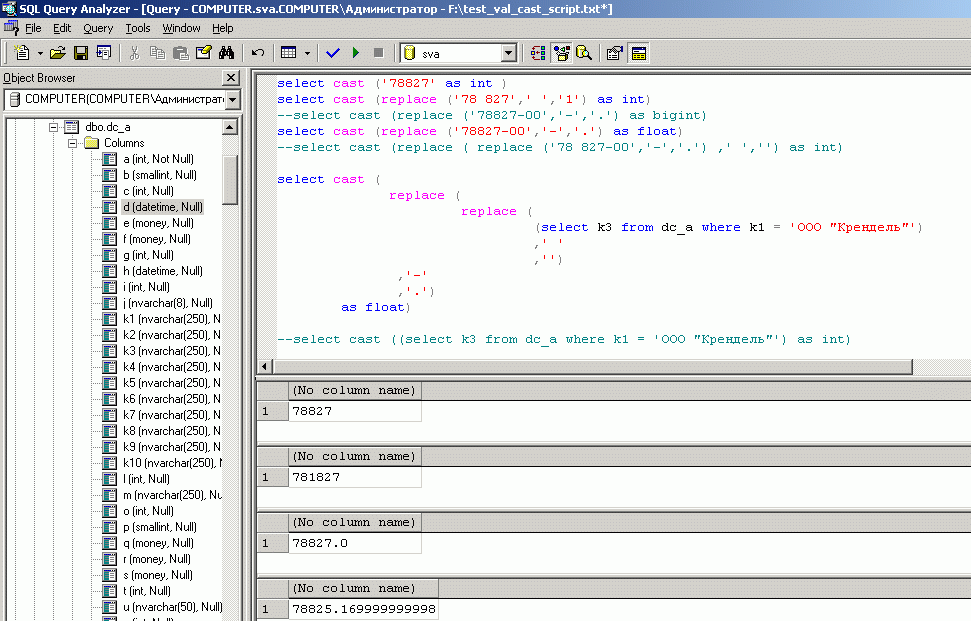
Task: Click the Parse Query blue checkmark
Action: (333, 53)
